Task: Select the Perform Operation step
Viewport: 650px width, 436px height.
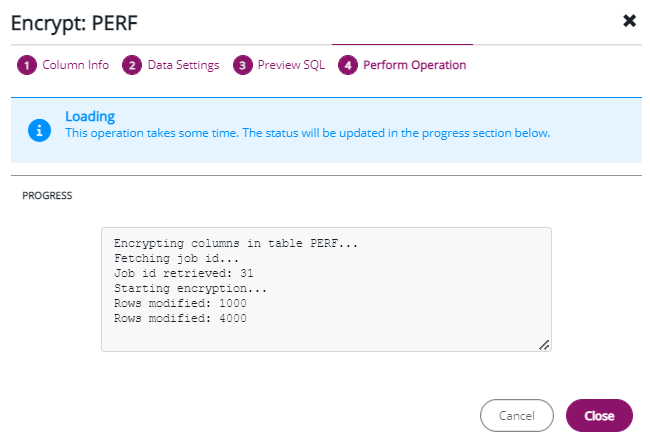Action: coord(414,65)
